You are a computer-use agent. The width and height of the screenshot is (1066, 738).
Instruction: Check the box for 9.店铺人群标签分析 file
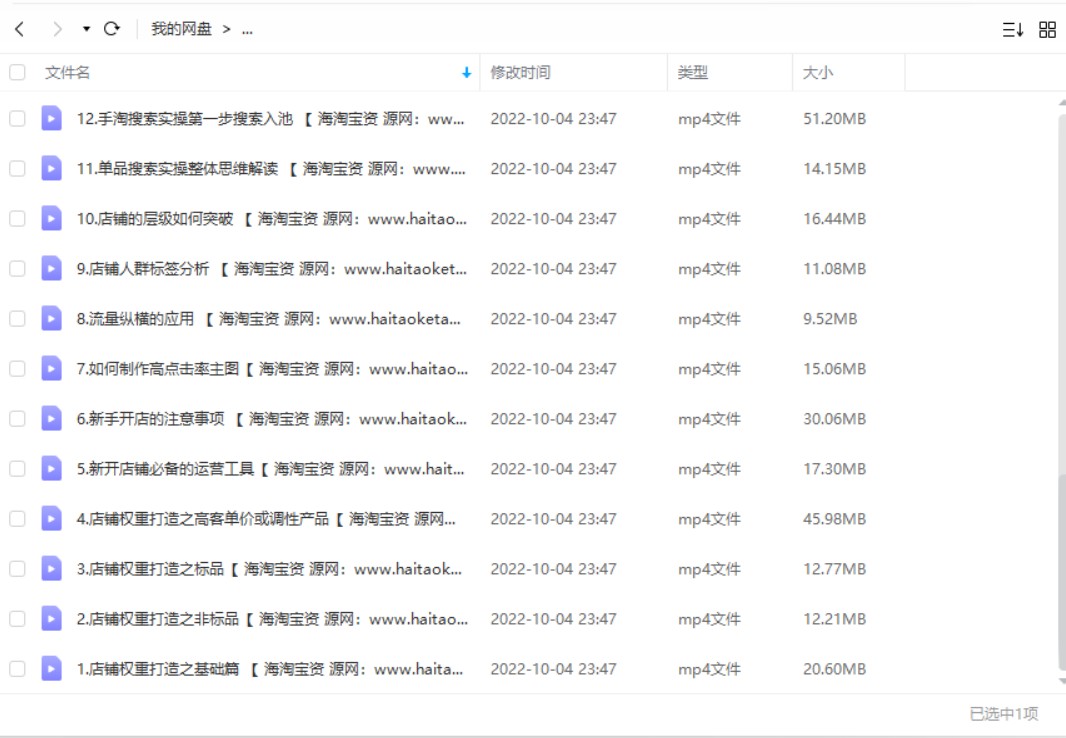click(17, 268)
